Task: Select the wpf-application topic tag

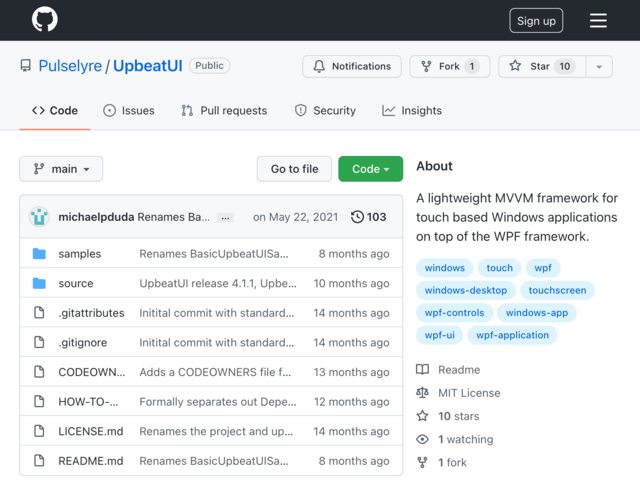Action: tap(512, 335)
